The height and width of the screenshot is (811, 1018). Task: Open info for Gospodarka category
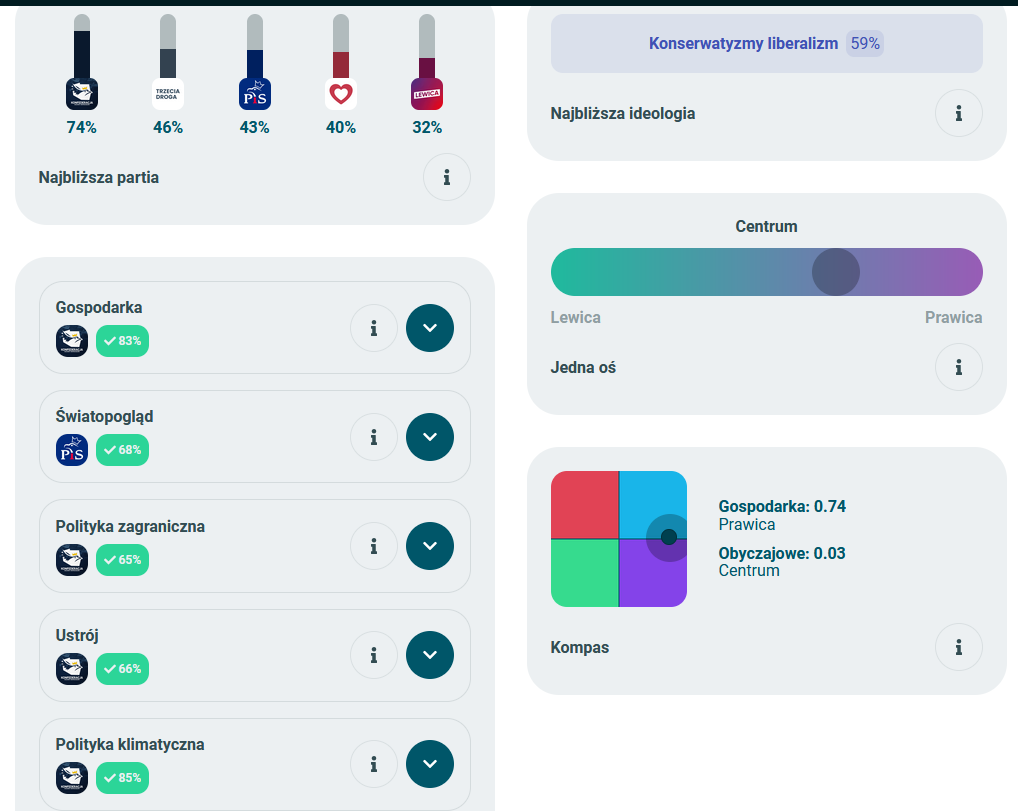[x=374, y=329]
